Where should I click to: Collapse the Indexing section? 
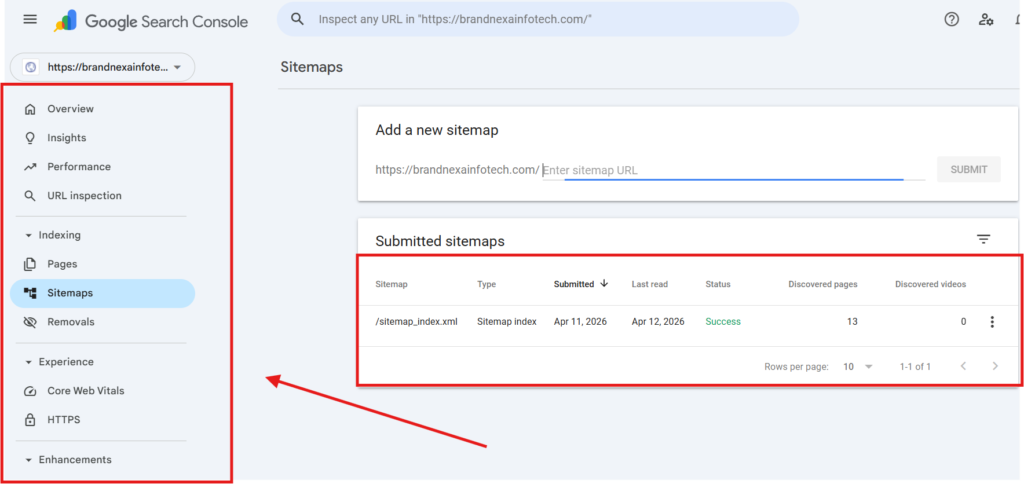coord(29,236)
